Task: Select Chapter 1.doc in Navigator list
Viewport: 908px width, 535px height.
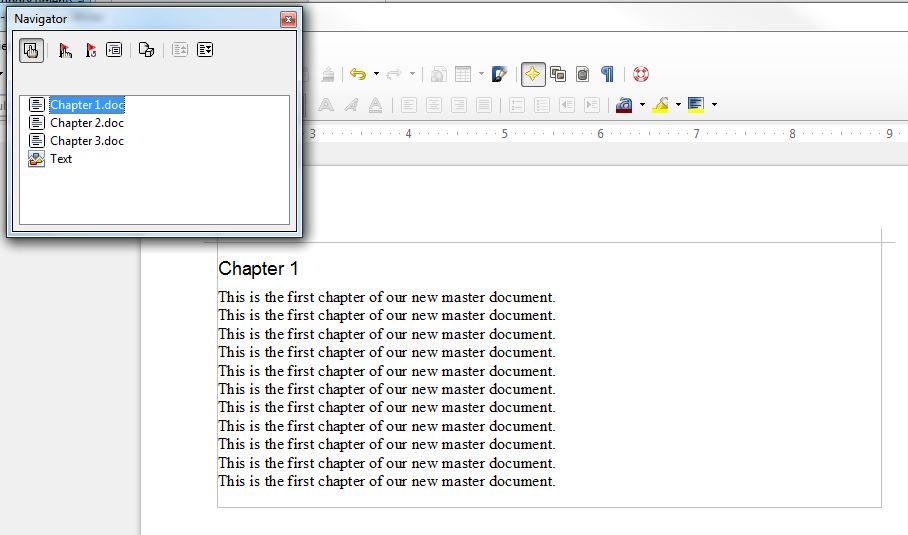Action: coord(87,105)
